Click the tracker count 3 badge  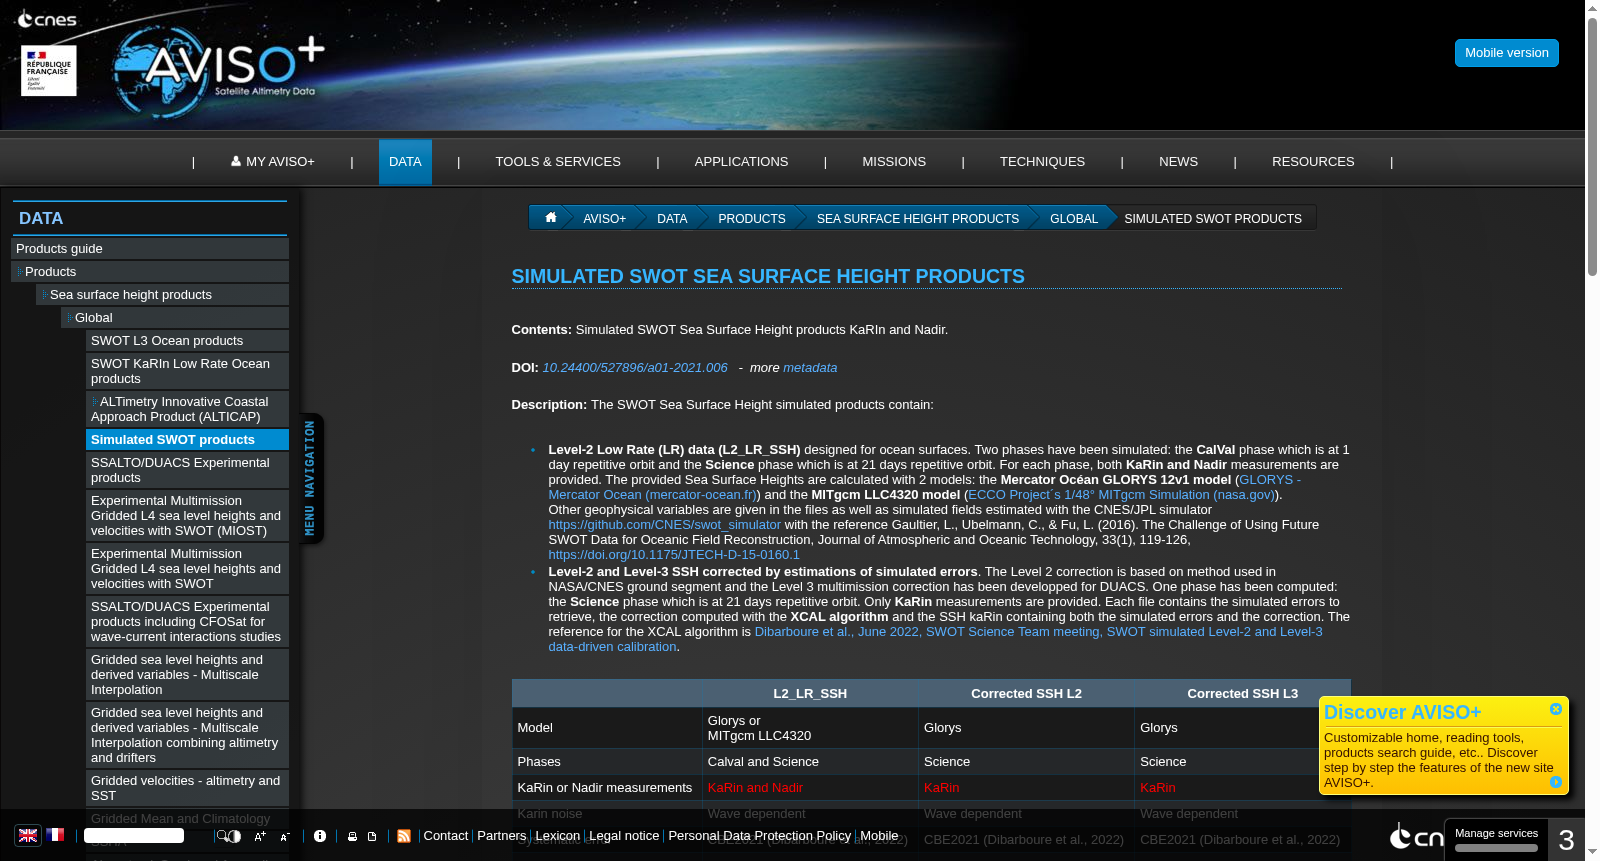tap(1566, 840)
